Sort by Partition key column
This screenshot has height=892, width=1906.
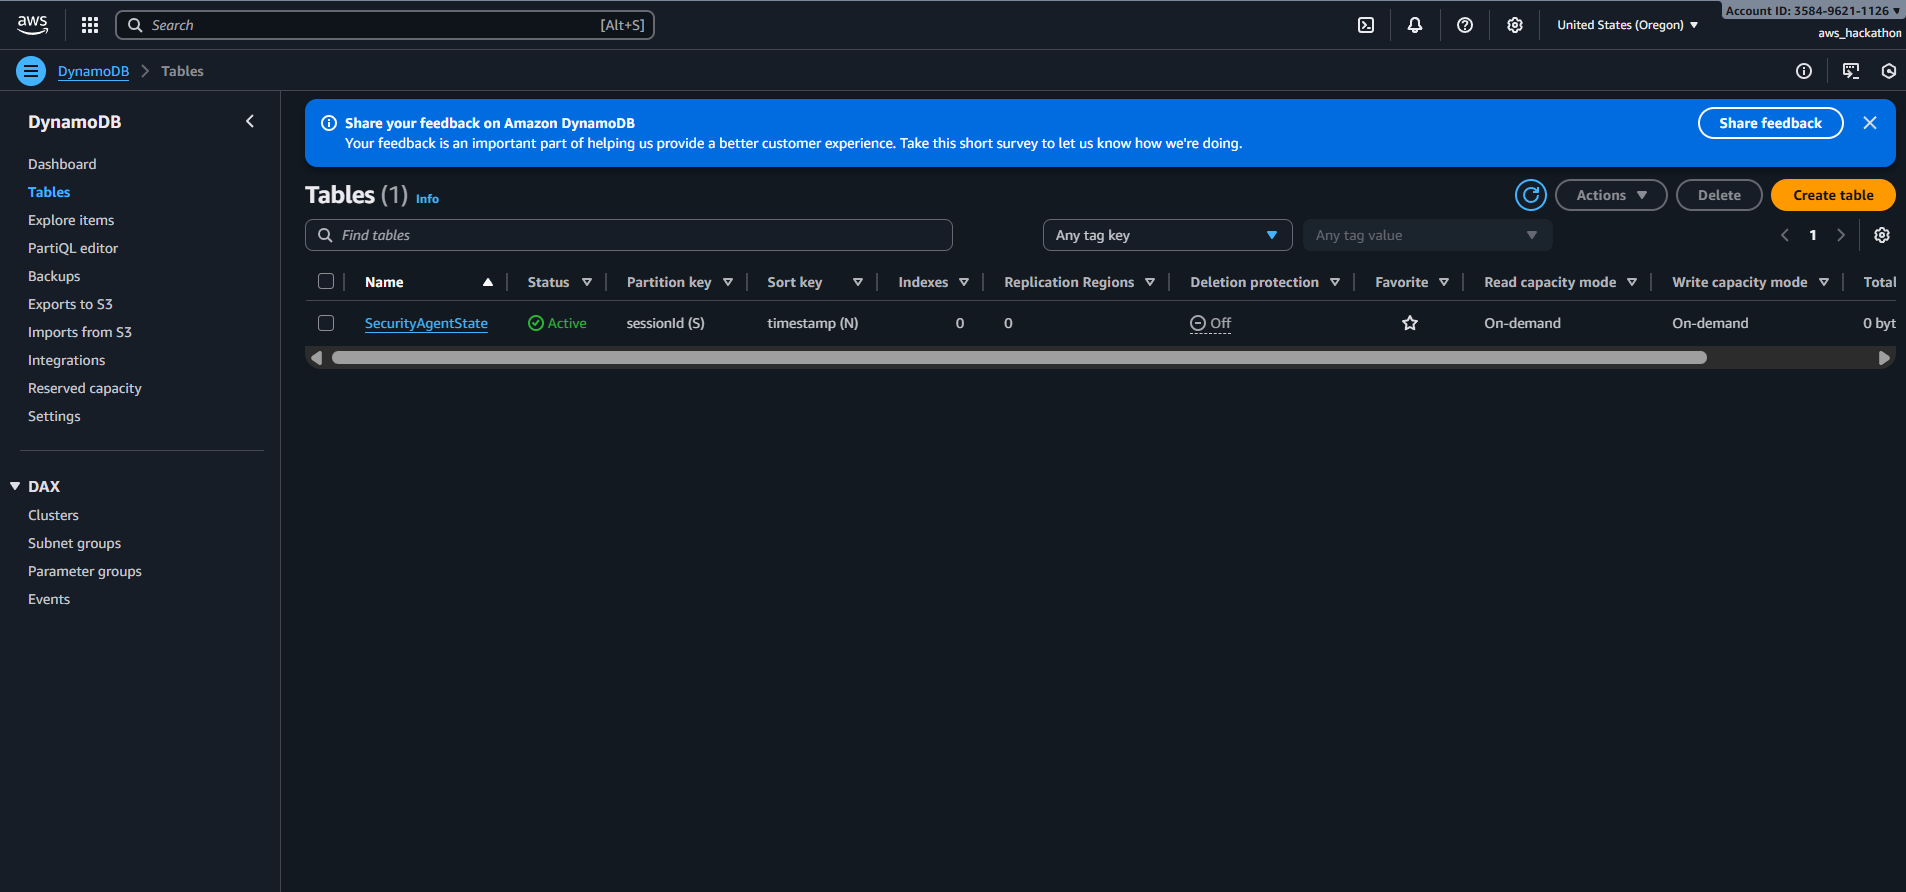[728, 282]
